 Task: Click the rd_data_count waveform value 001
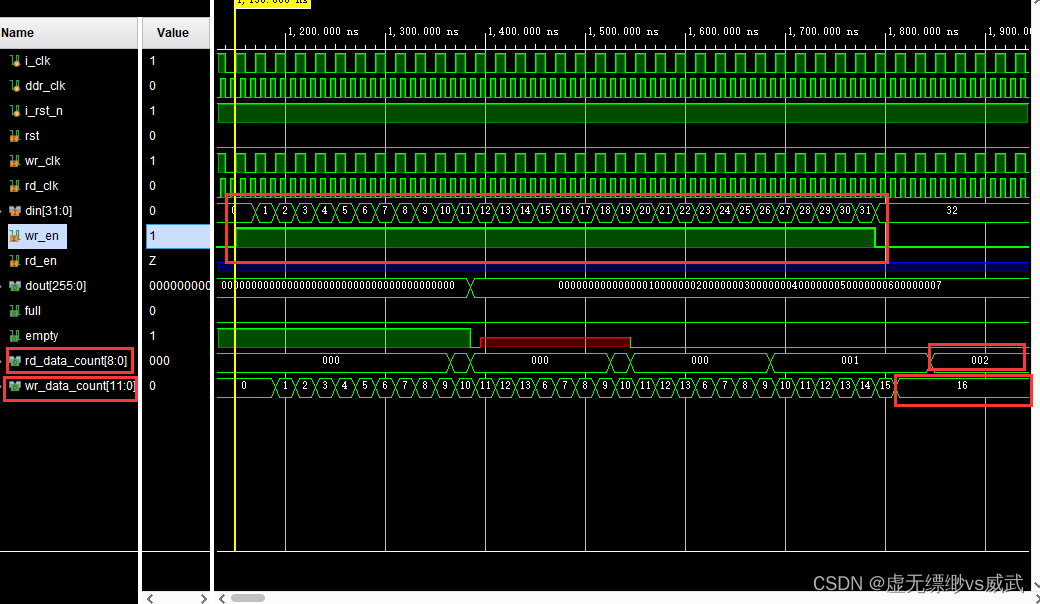click(850, 360)
